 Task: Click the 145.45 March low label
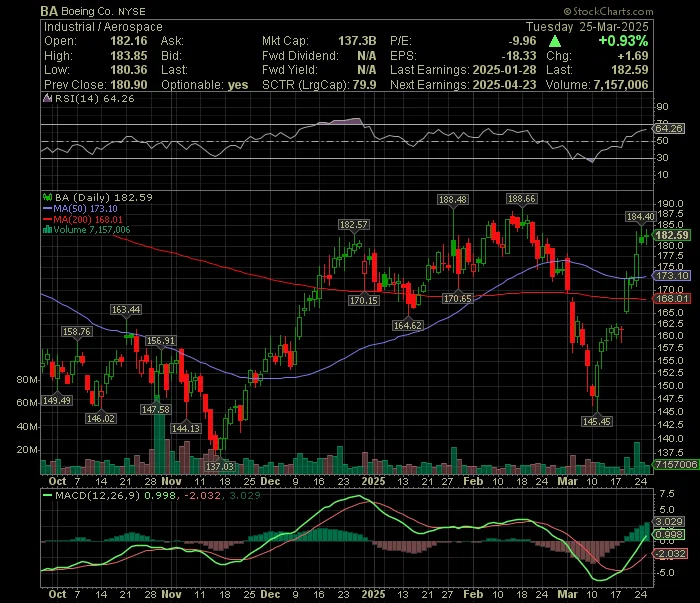[x=597, y=421]
